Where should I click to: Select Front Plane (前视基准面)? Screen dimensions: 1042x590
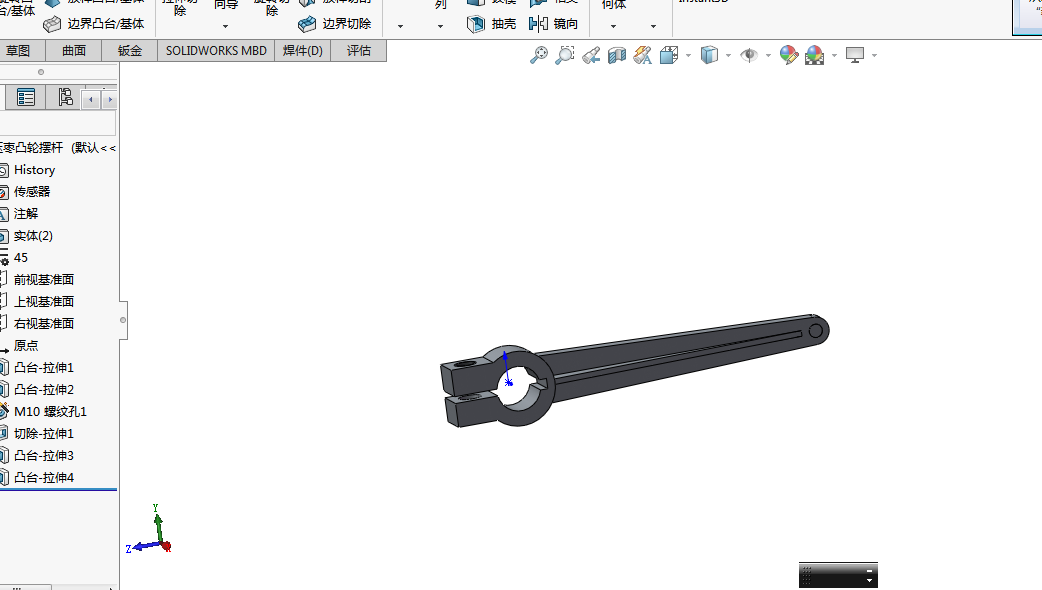pos(44,280)
